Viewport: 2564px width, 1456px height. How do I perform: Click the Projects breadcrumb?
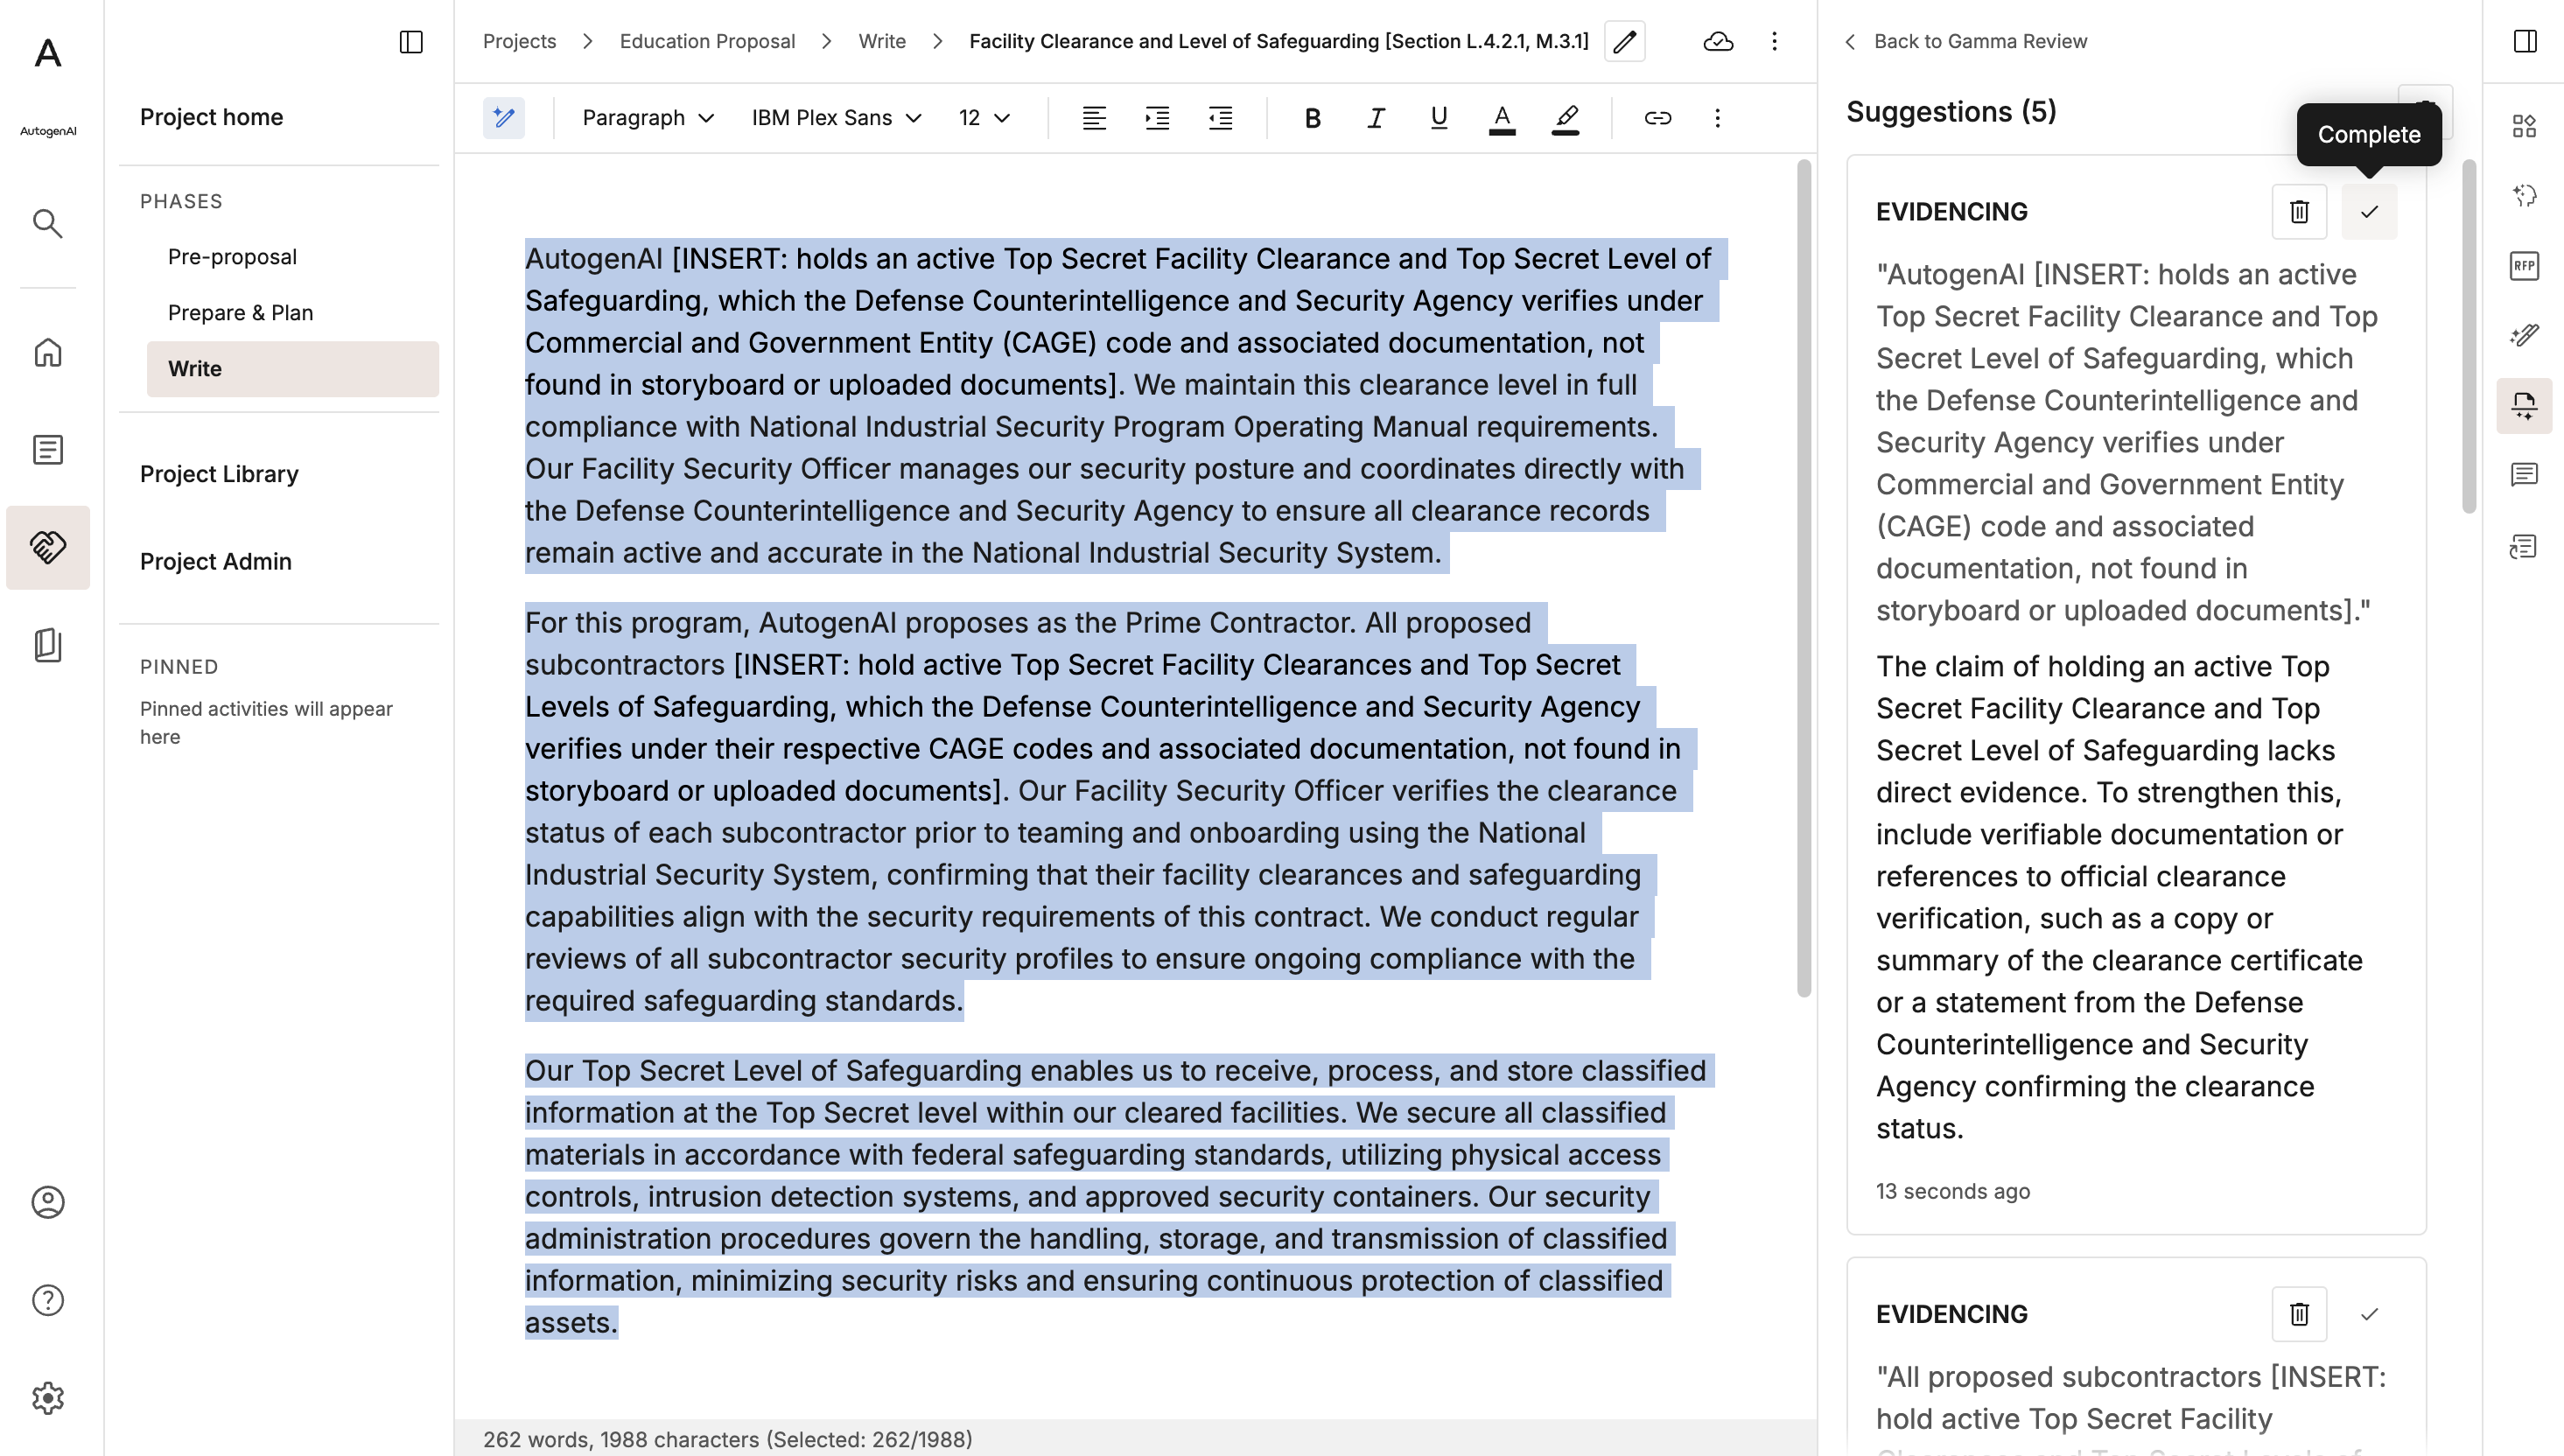519,41
